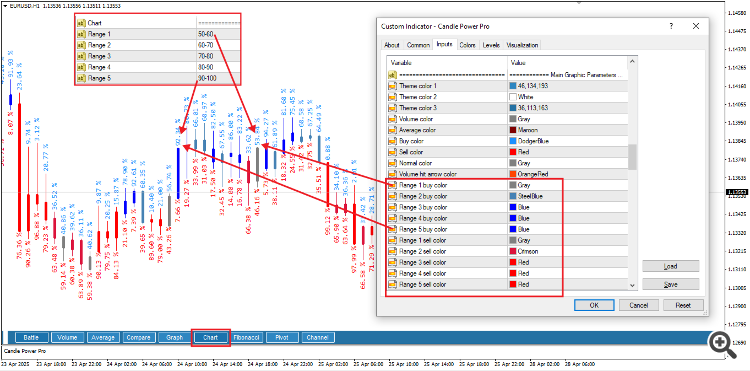750x371 pixels.
Task: Click the Range 5 sell color row icon
Action: point(393,284)
